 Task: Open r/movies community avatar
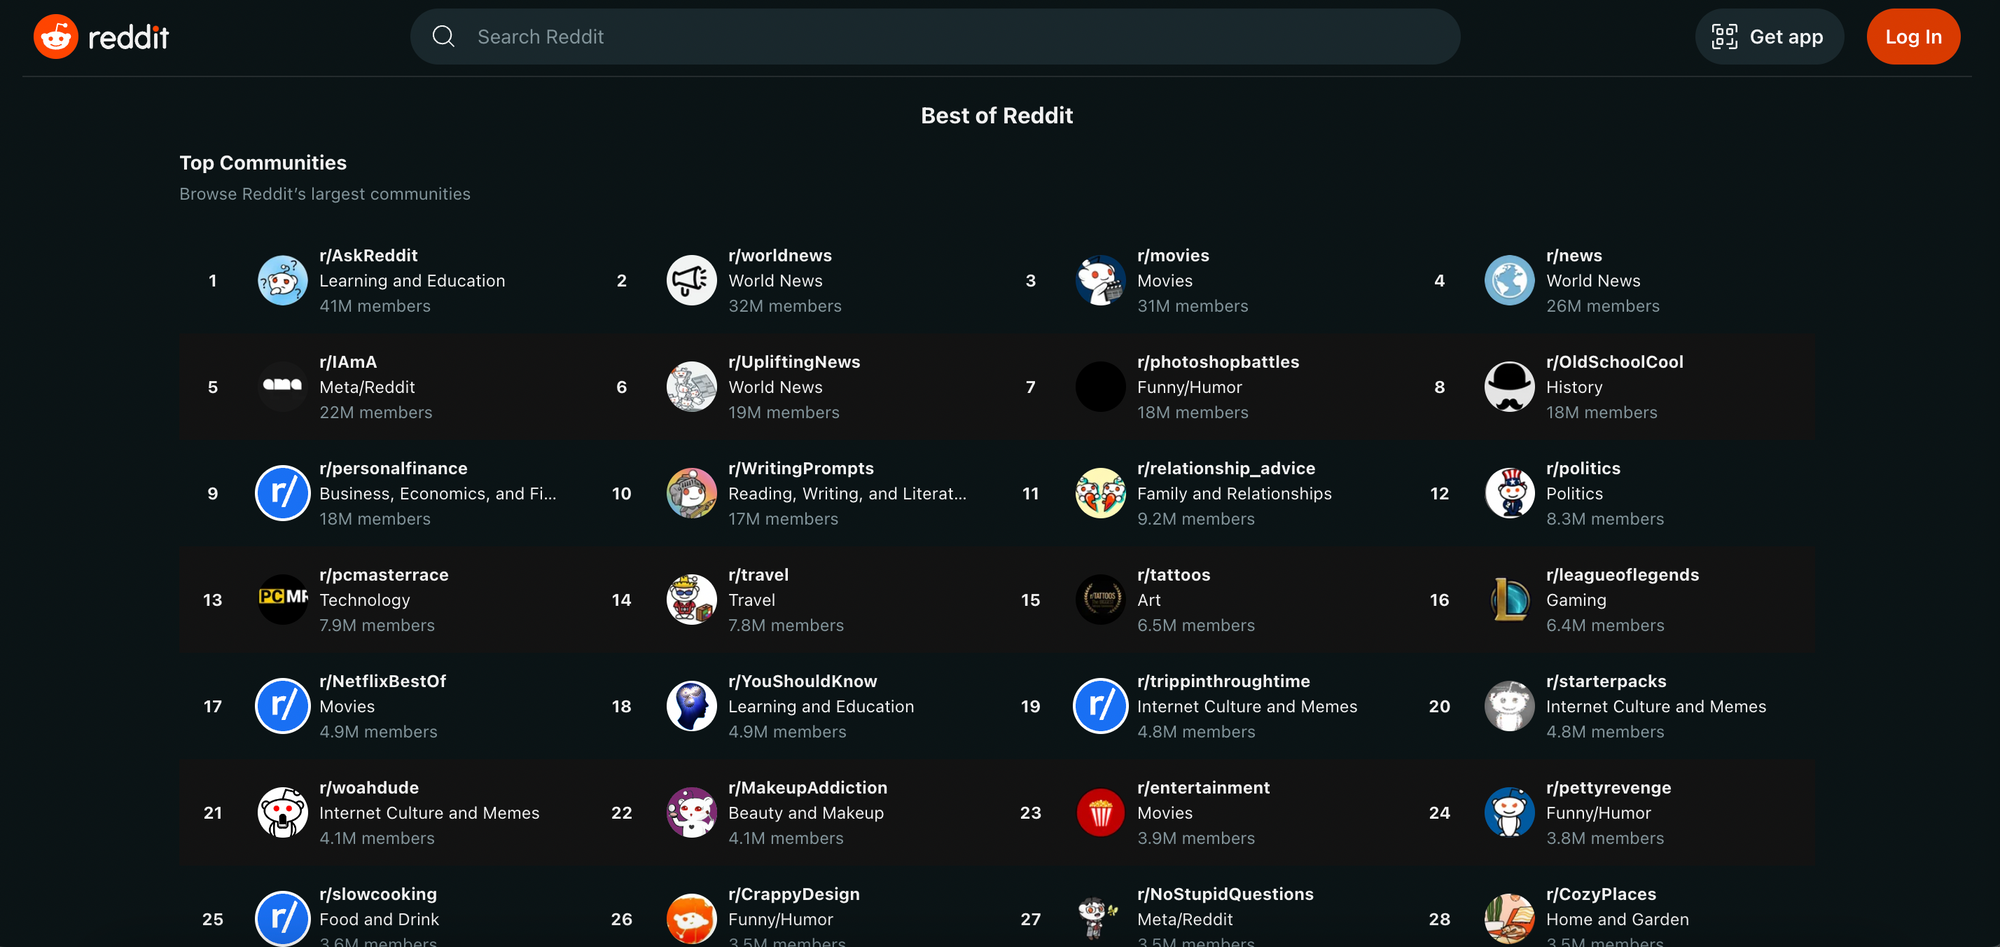(x=1101, y=281)
